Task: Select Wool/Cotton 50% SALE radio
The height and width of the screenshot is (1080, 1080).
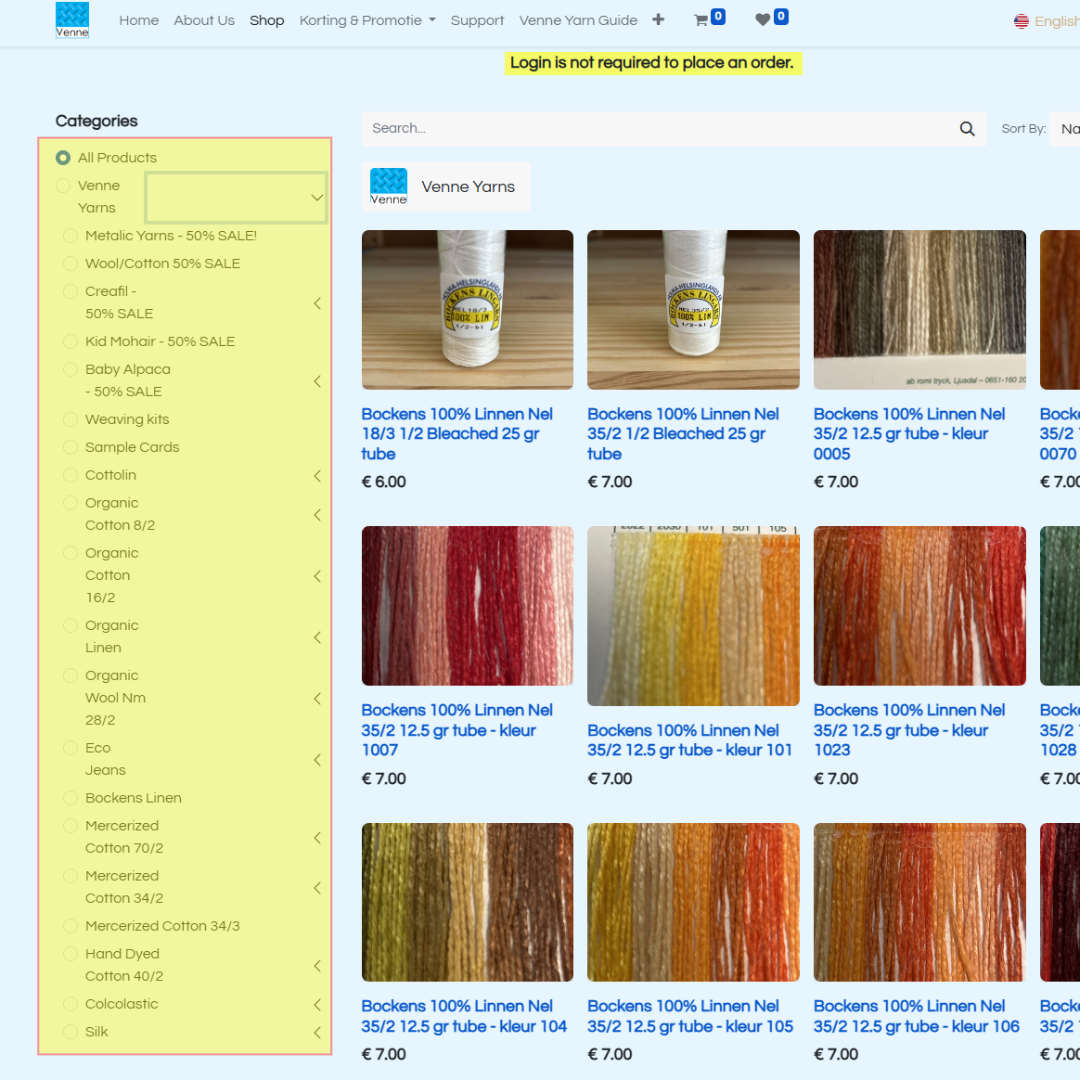Action: [x=70, y=263]
